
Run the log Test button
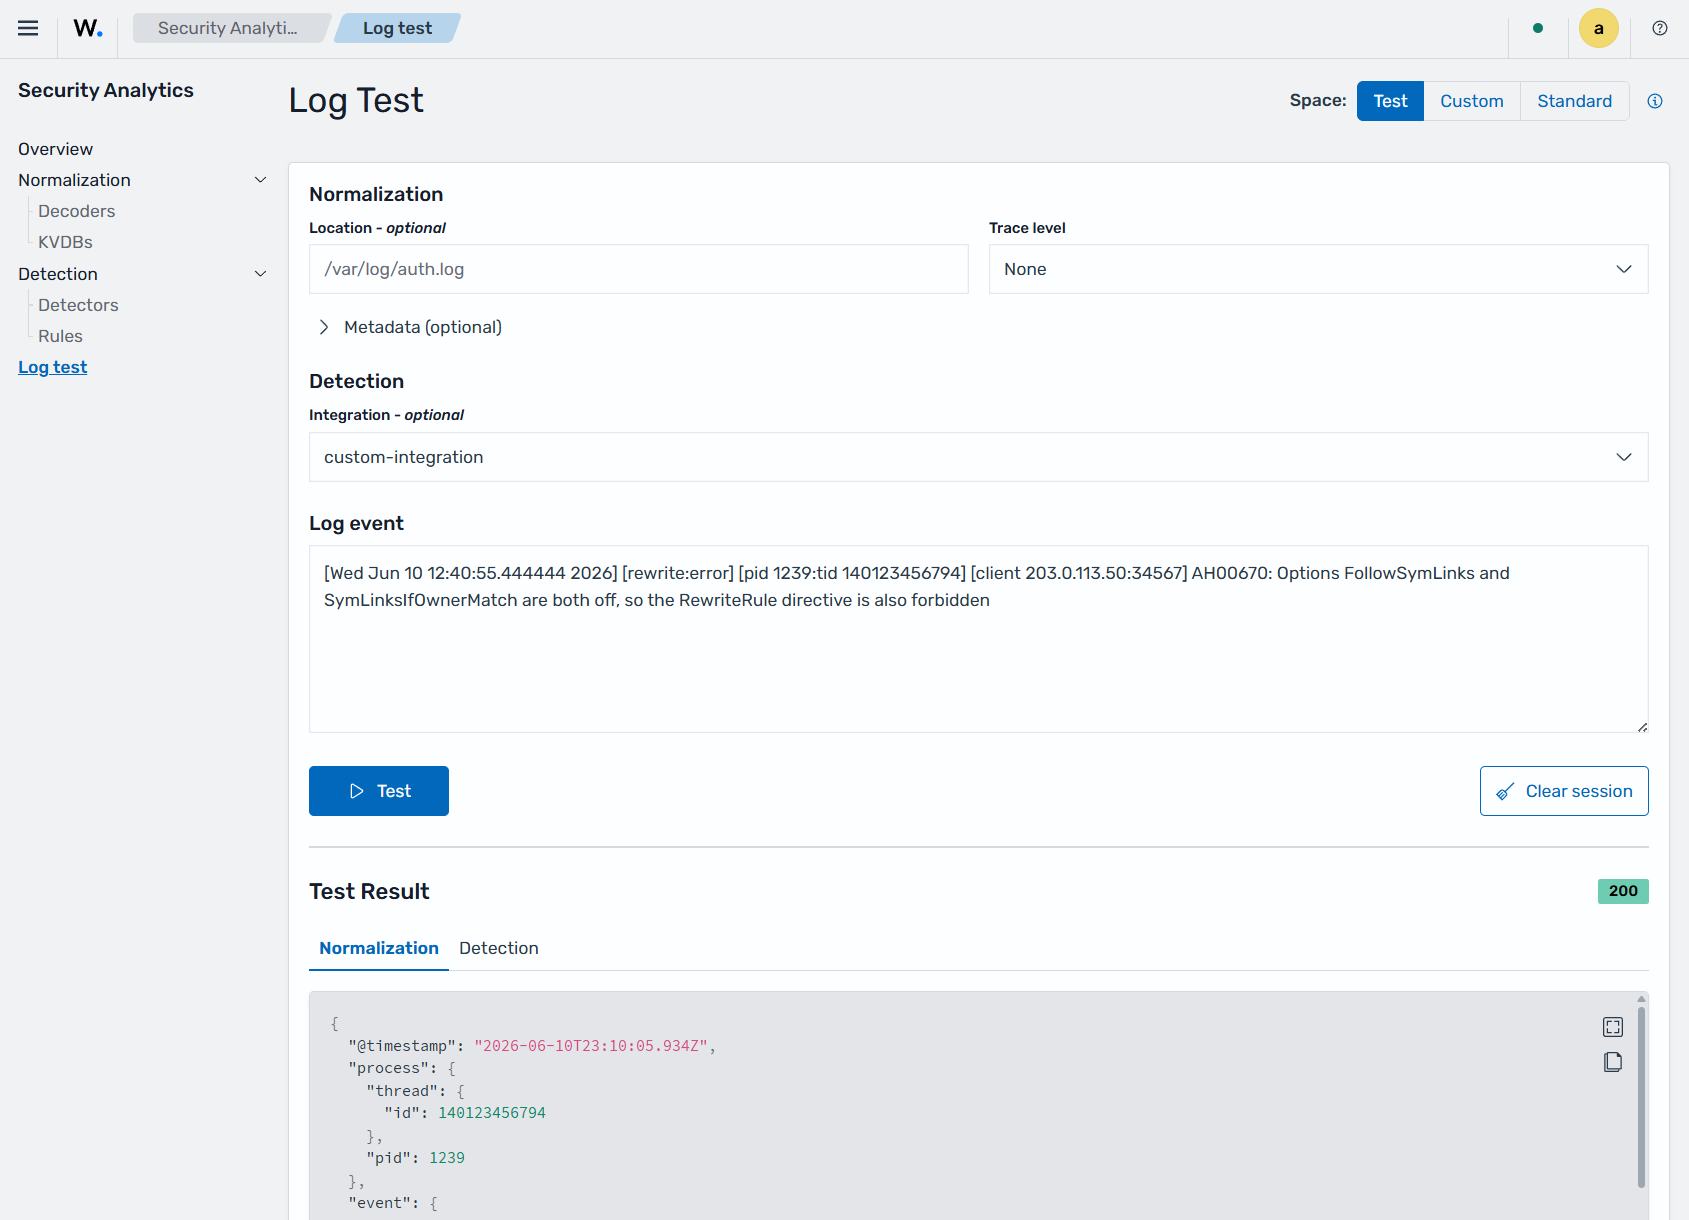point(379,791)
